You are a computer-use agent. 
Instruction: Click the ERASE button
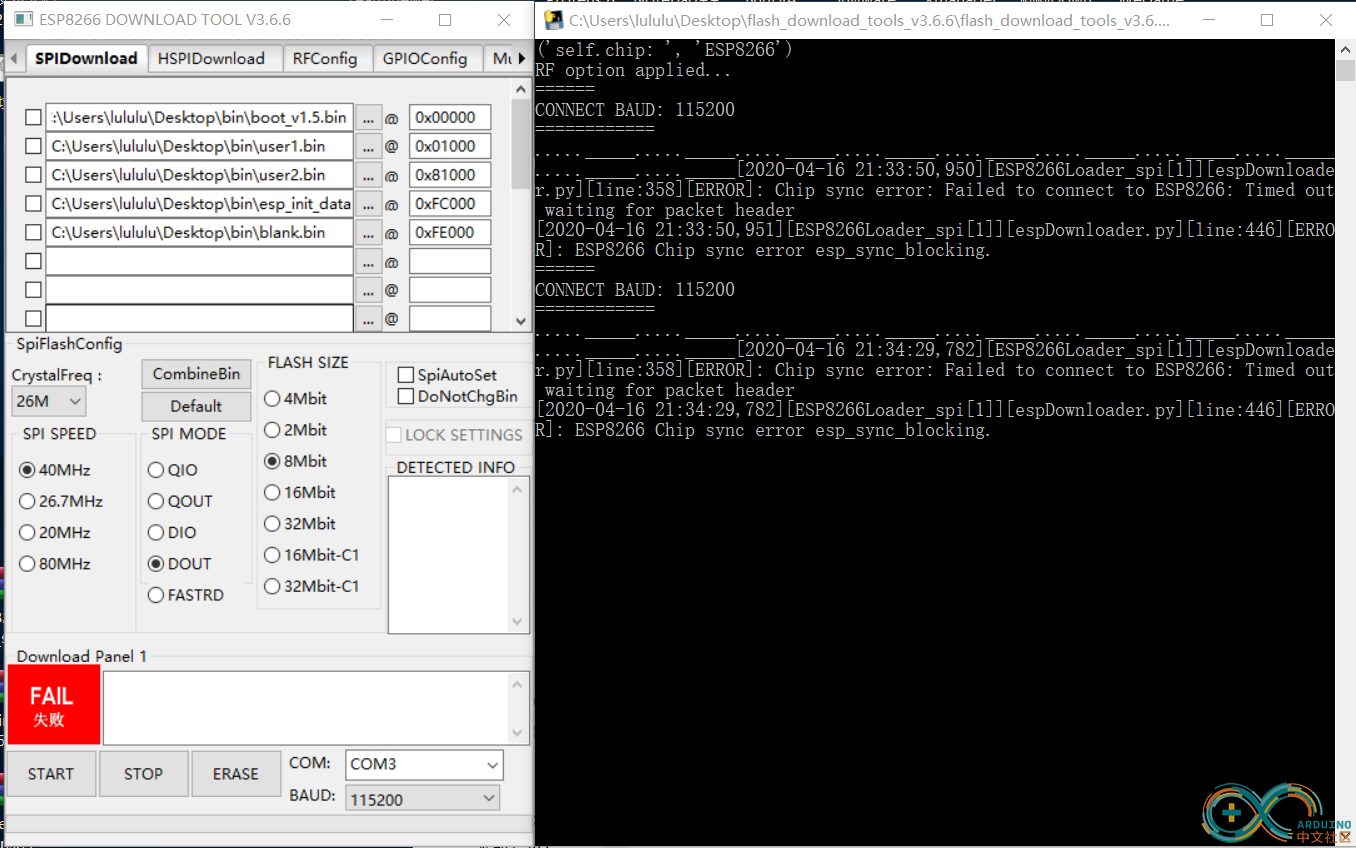point(236,774)
